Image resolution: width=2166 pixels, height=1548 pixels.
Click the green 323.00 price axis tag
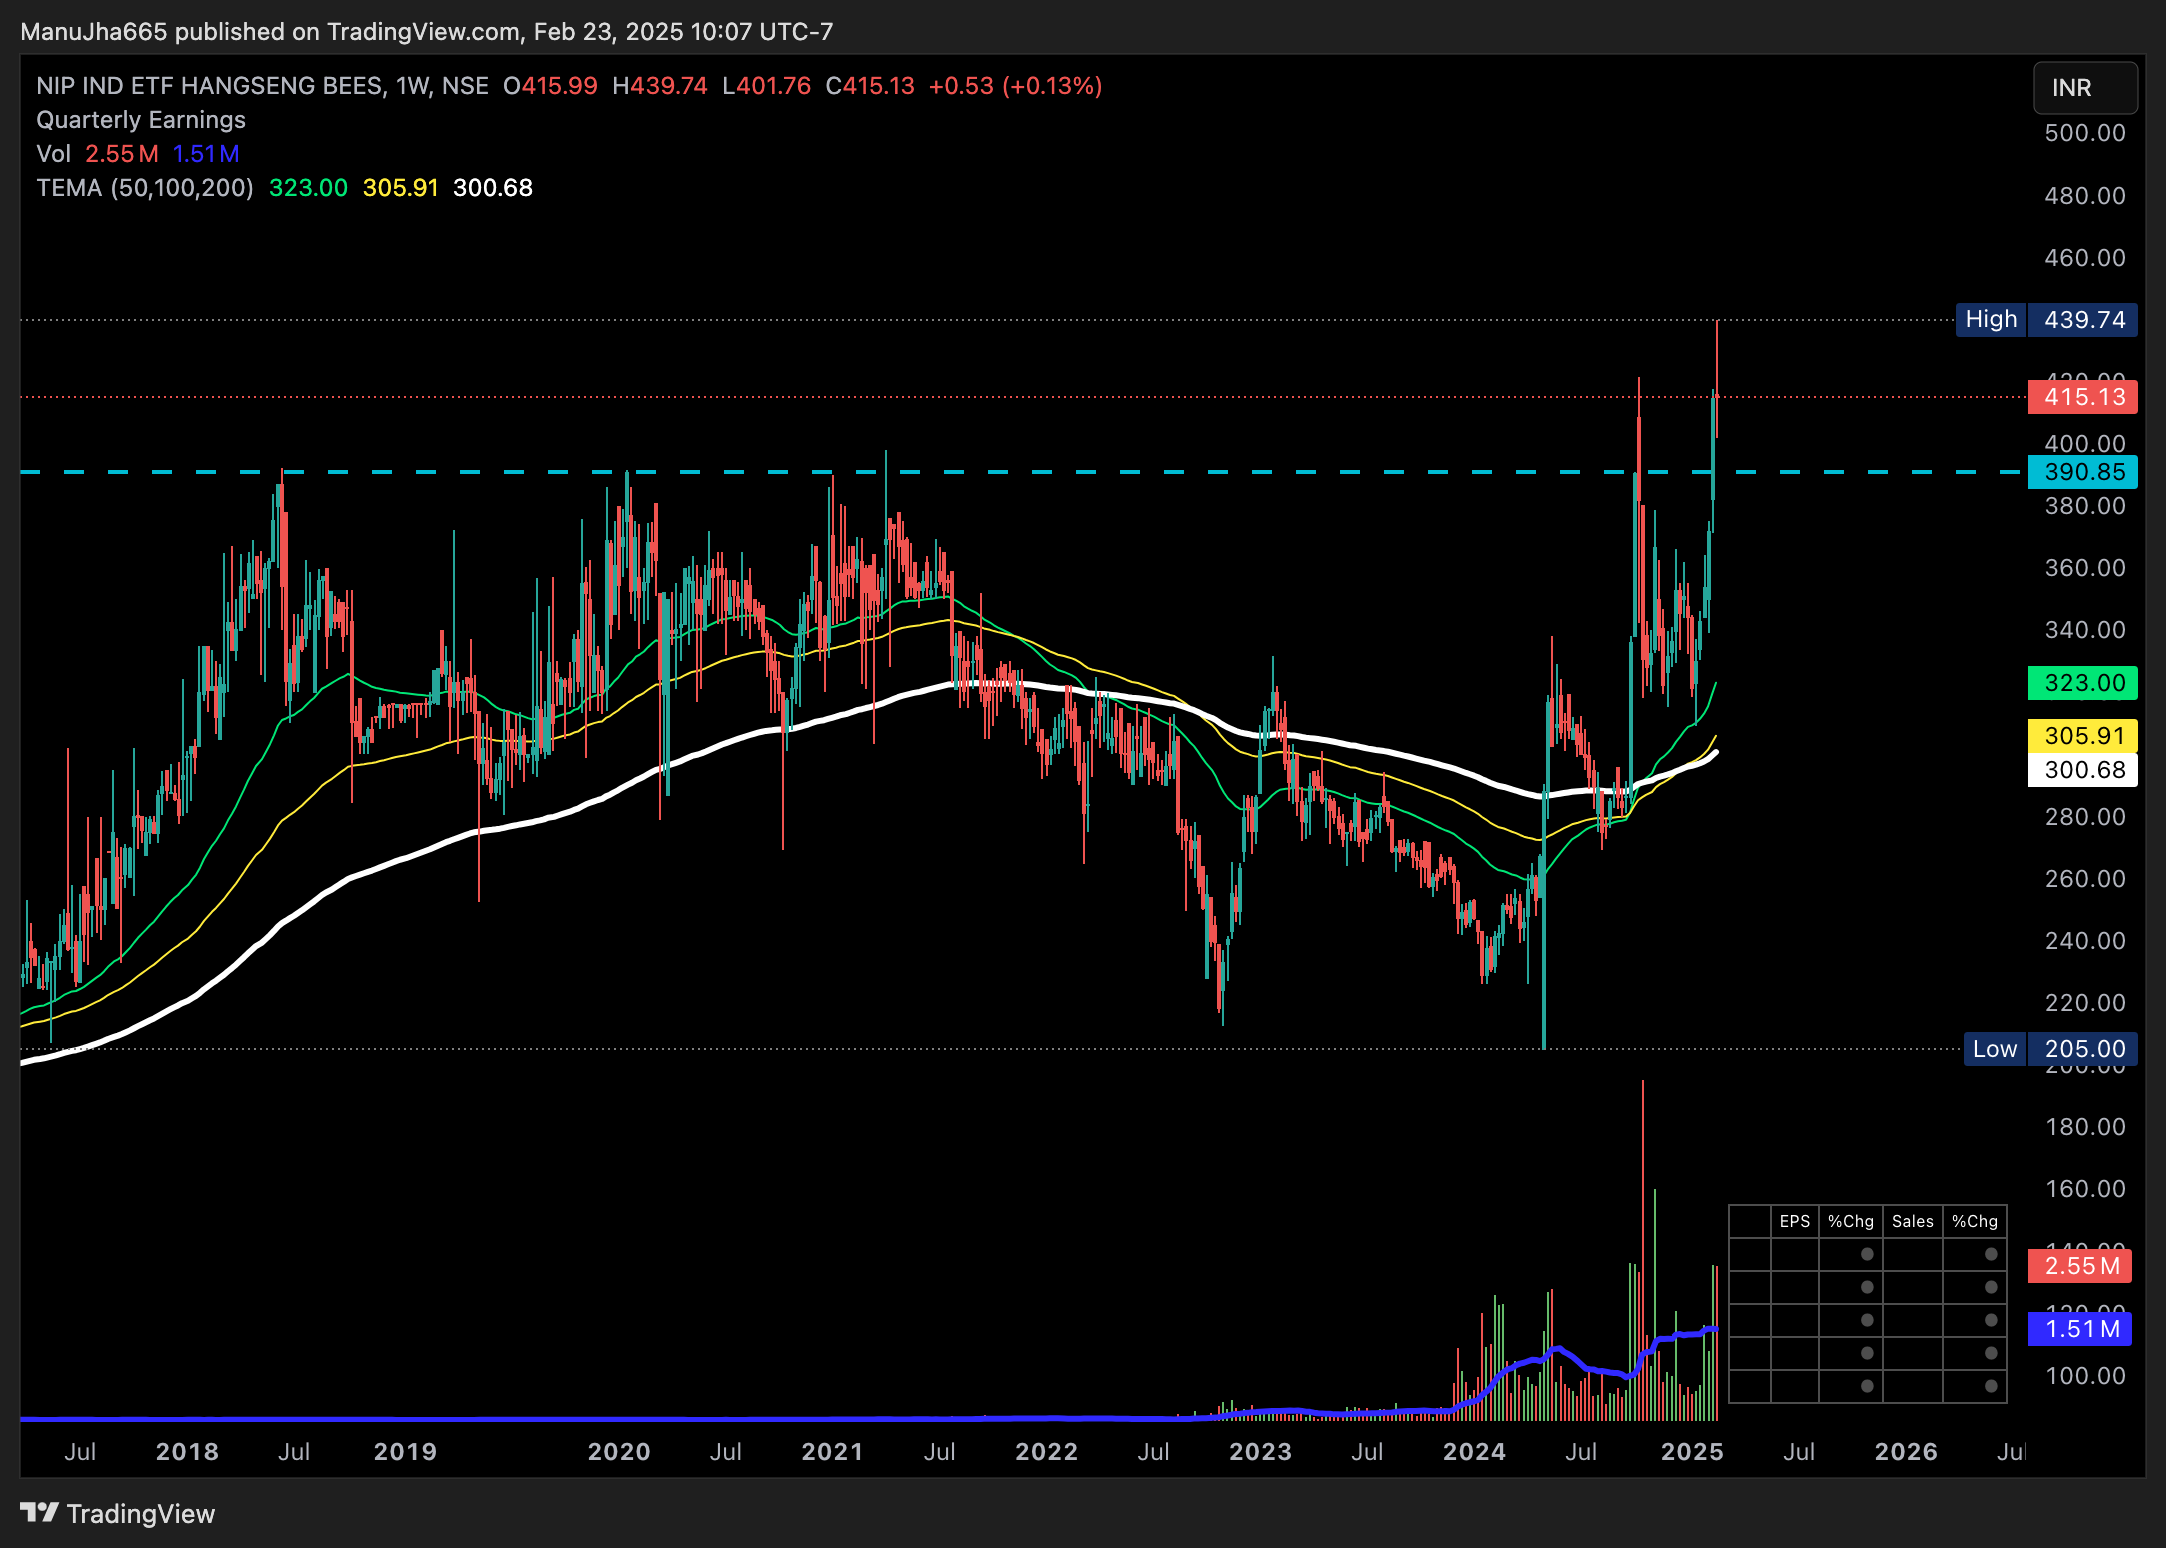tap(2083, 683)
